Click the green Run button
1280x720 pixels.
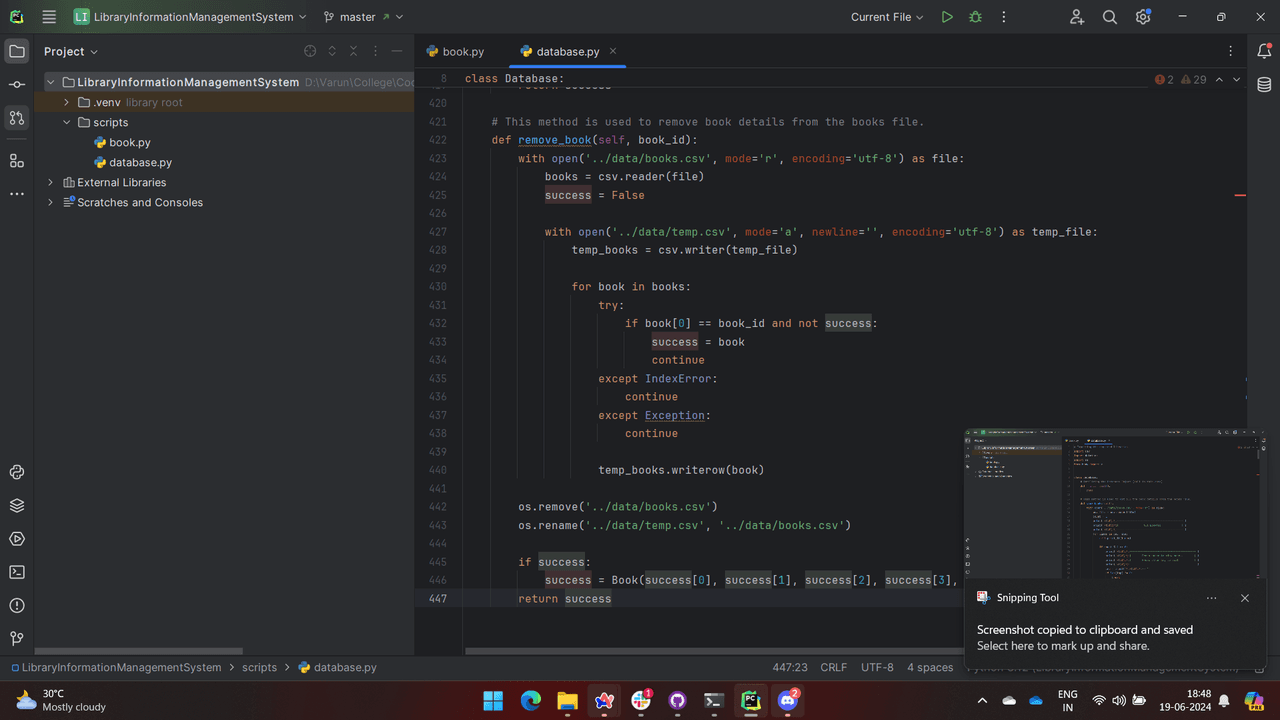pos(946,17)
